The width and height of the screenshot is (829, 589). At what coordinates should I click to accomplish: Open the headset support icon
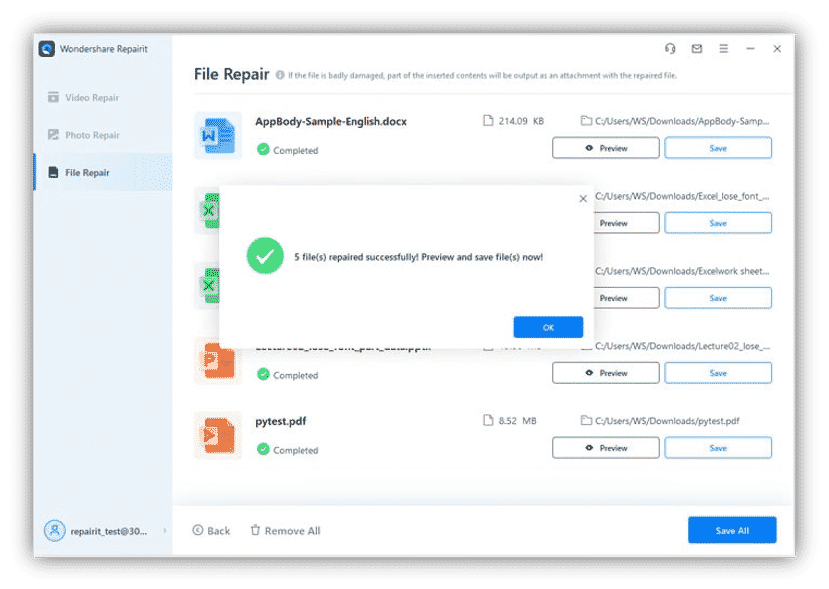(x=669, y=48)
